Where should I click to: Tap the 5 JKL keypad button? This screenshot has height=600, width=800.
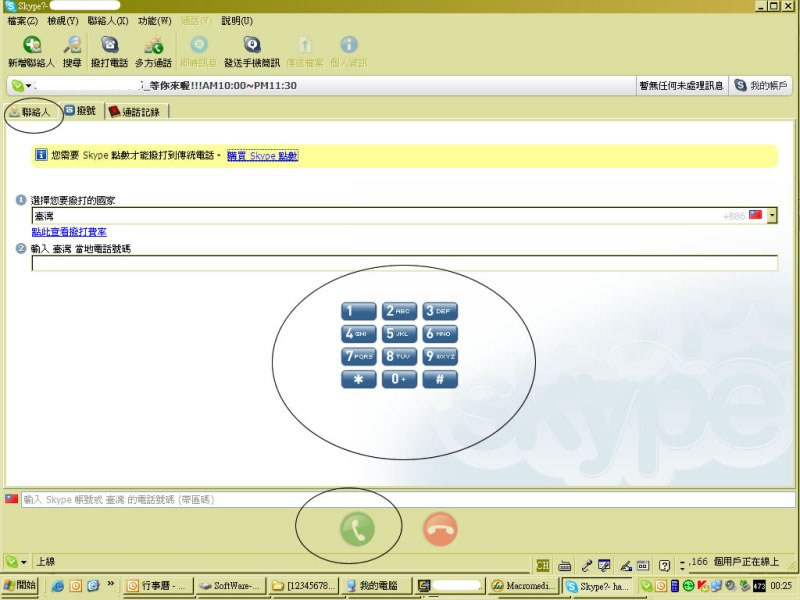point(399,334)
